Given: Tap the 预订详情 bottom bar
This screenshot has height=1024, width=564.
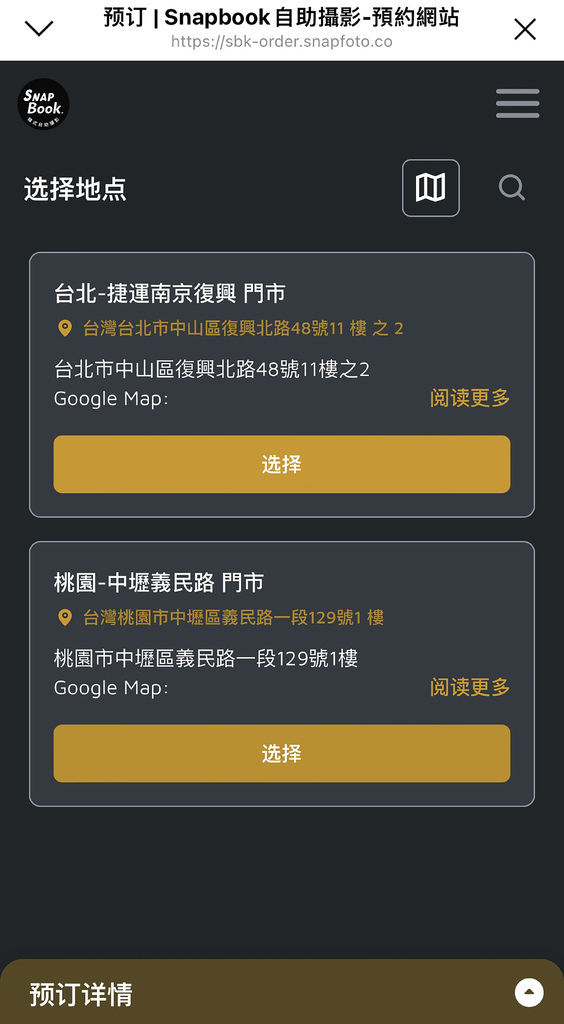Looking at the screenshot, I should pos(282,991).
